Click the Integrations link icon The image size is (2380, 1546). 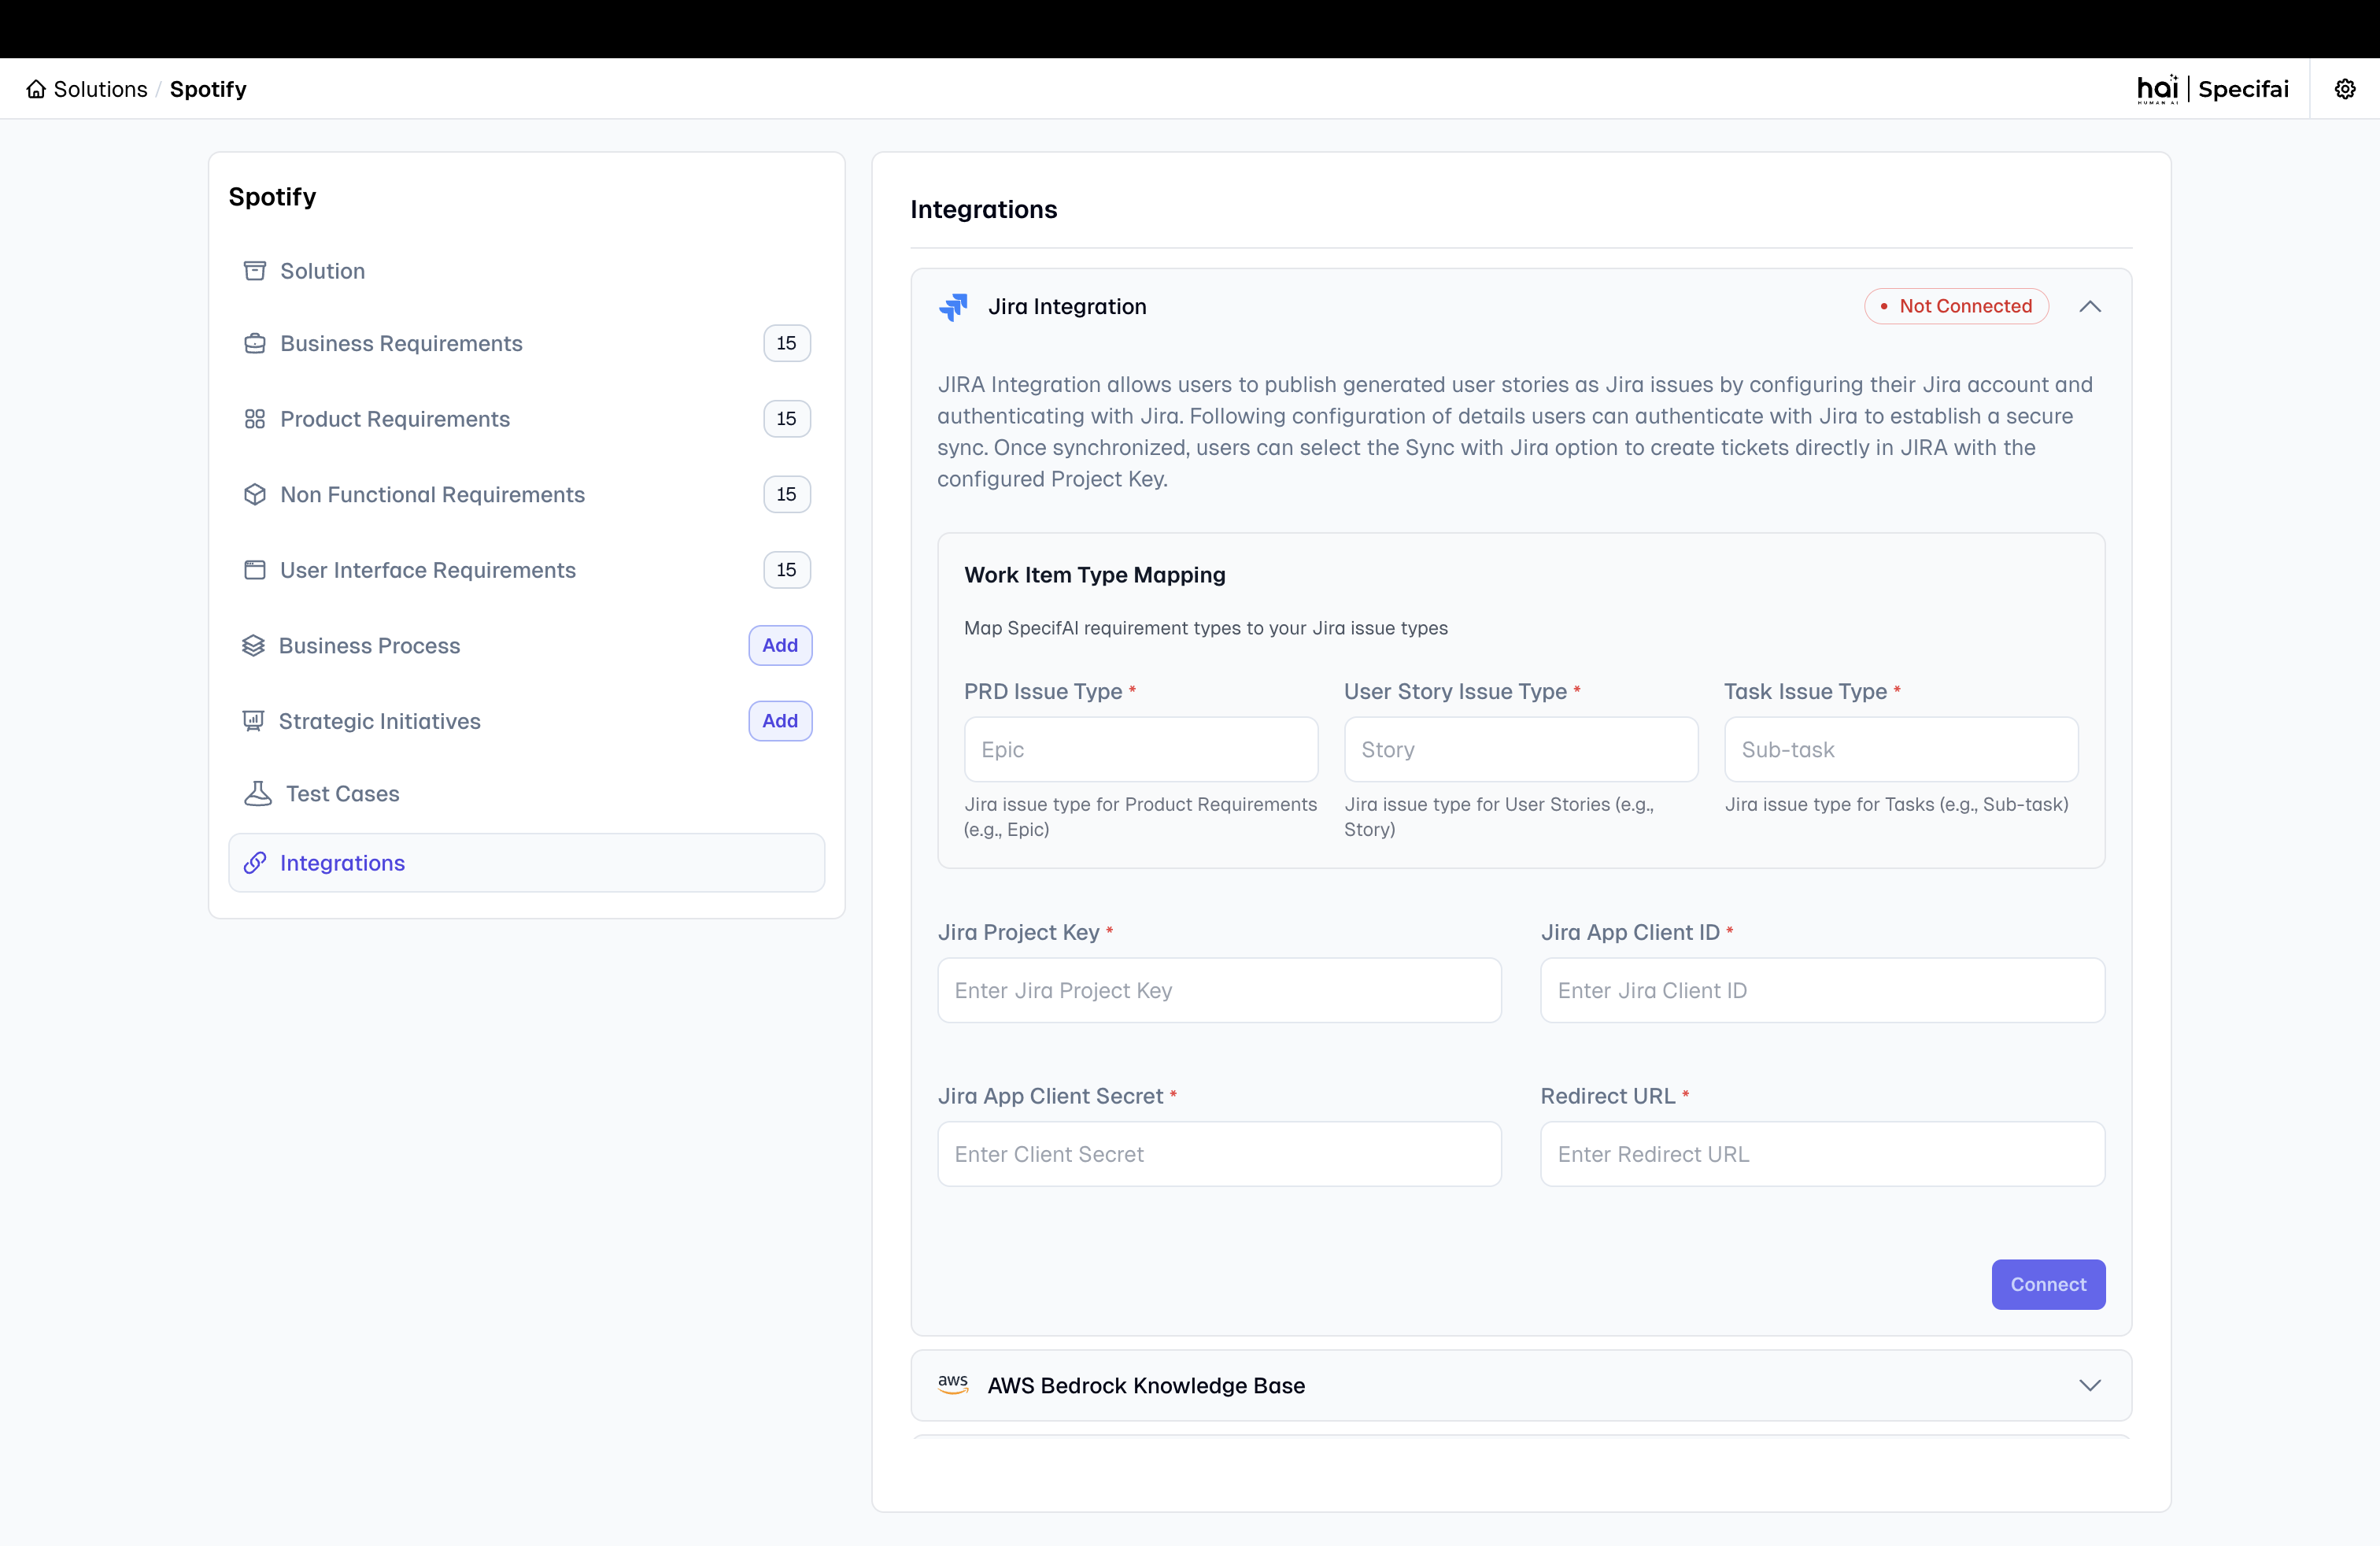(255, 862)
